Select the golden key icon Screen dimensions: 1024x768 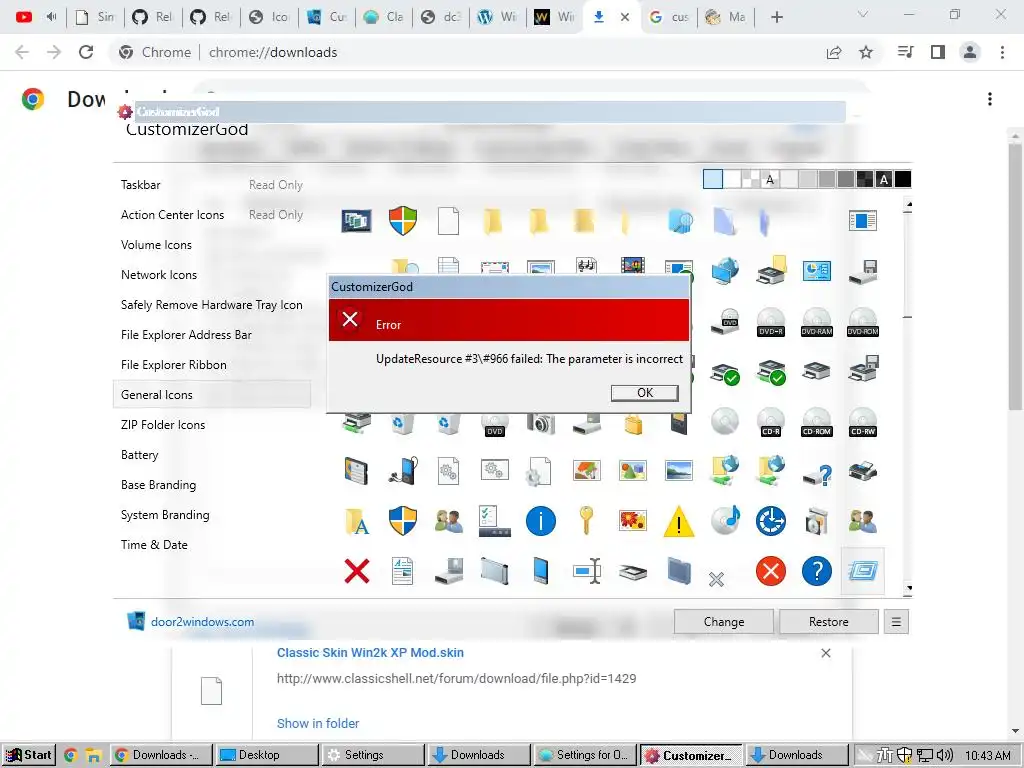pos(586,520)
